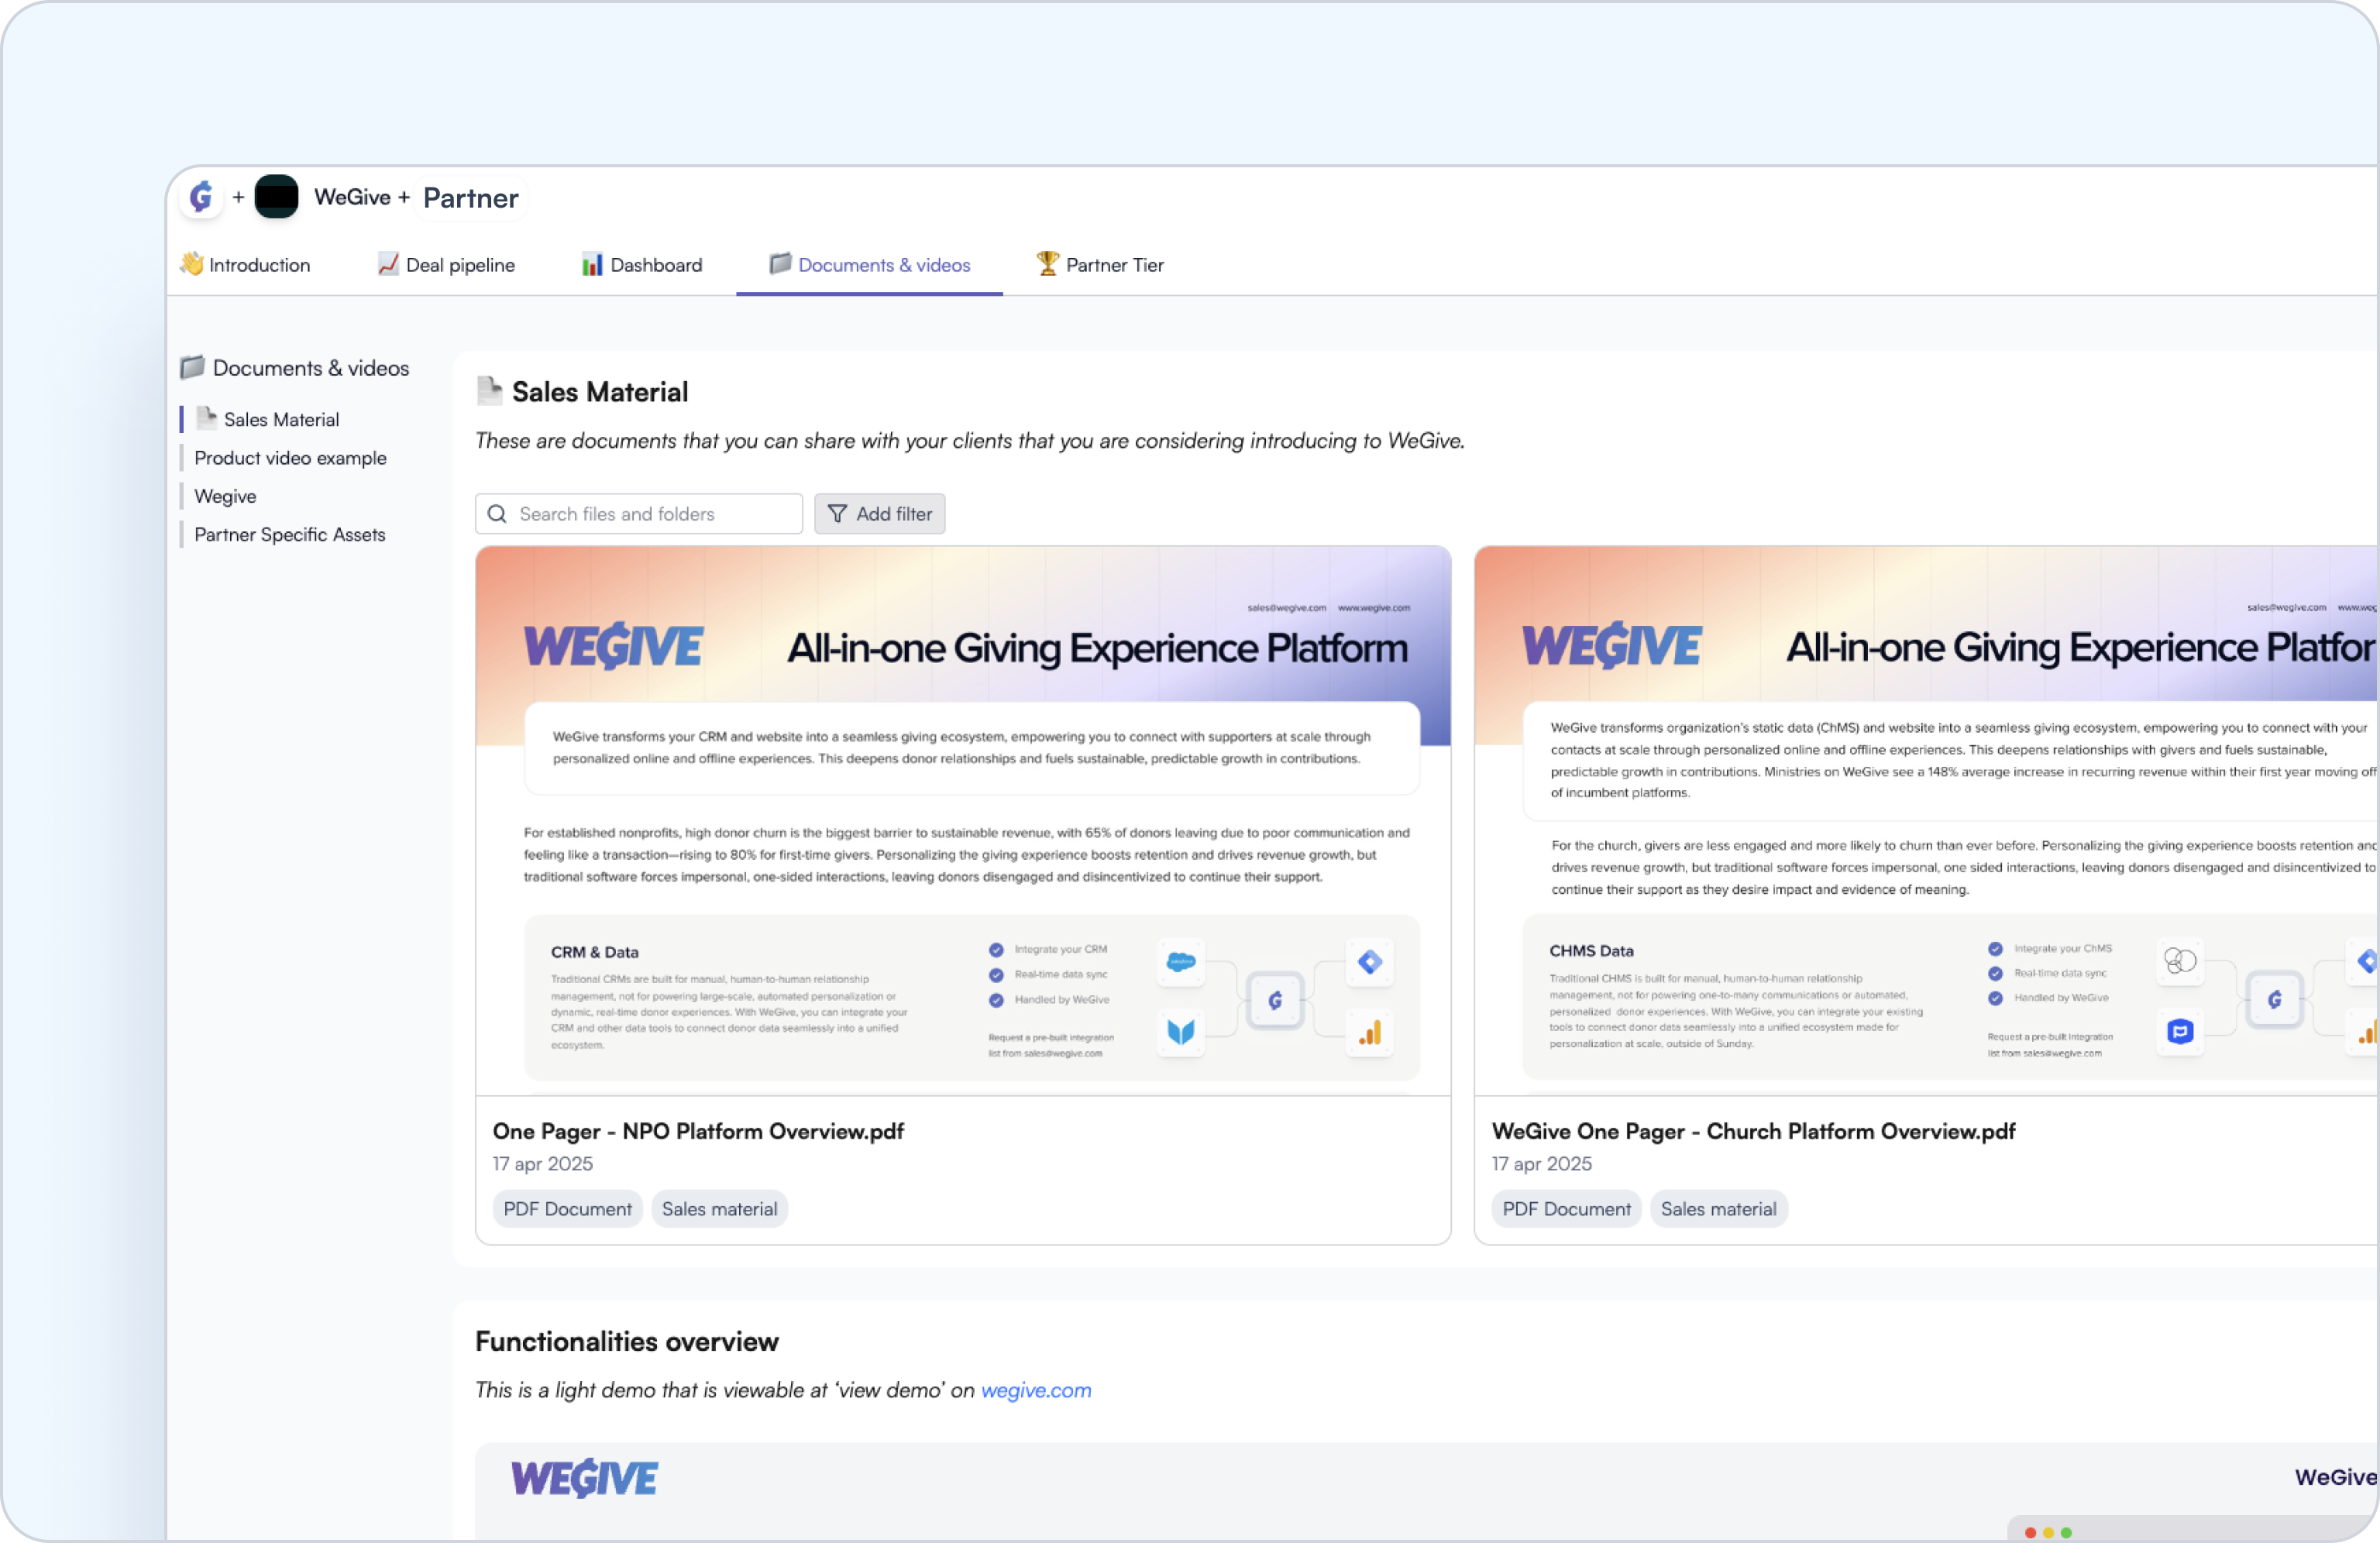Screen dimensions: 2380x1543
Task: Click the Add filter button
Action: [879, 514]
